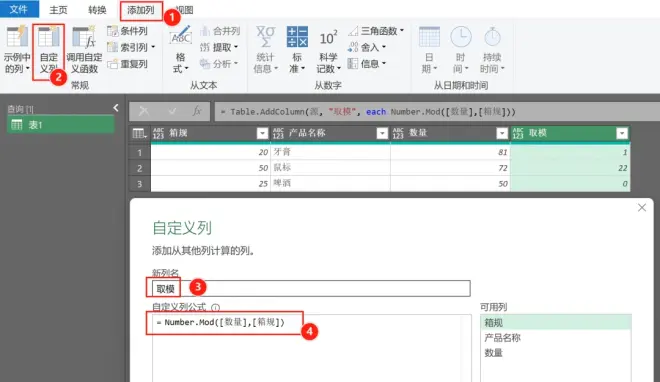The height and width of the screenshot is (382, 660).
Task: Open 三角函数 dropdown
Action: [376, 31]
